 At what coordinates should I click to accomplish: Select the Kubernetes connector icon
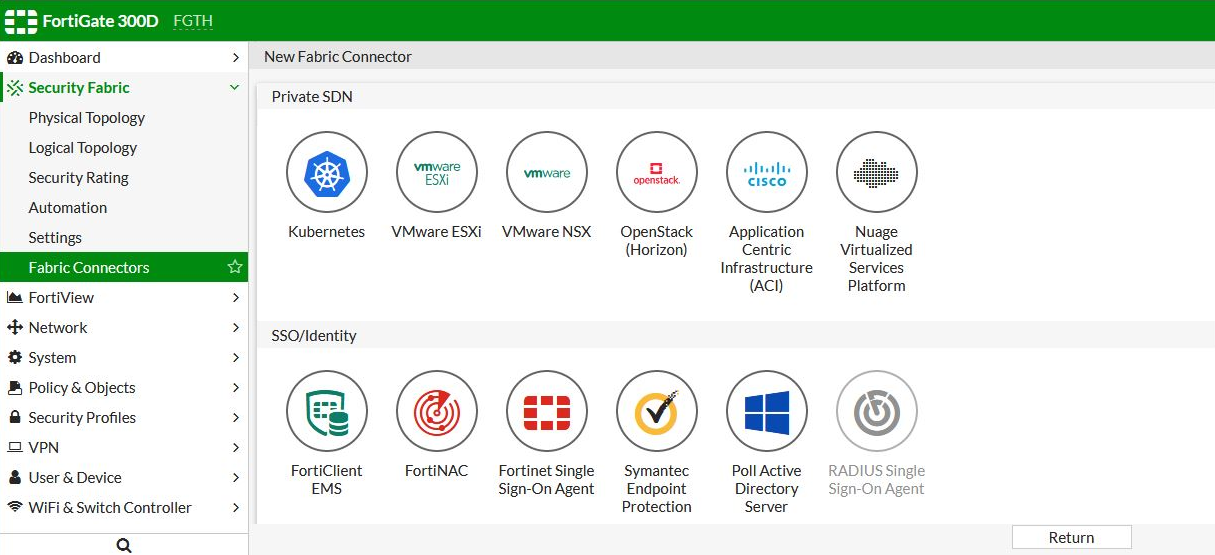(327, 173)
